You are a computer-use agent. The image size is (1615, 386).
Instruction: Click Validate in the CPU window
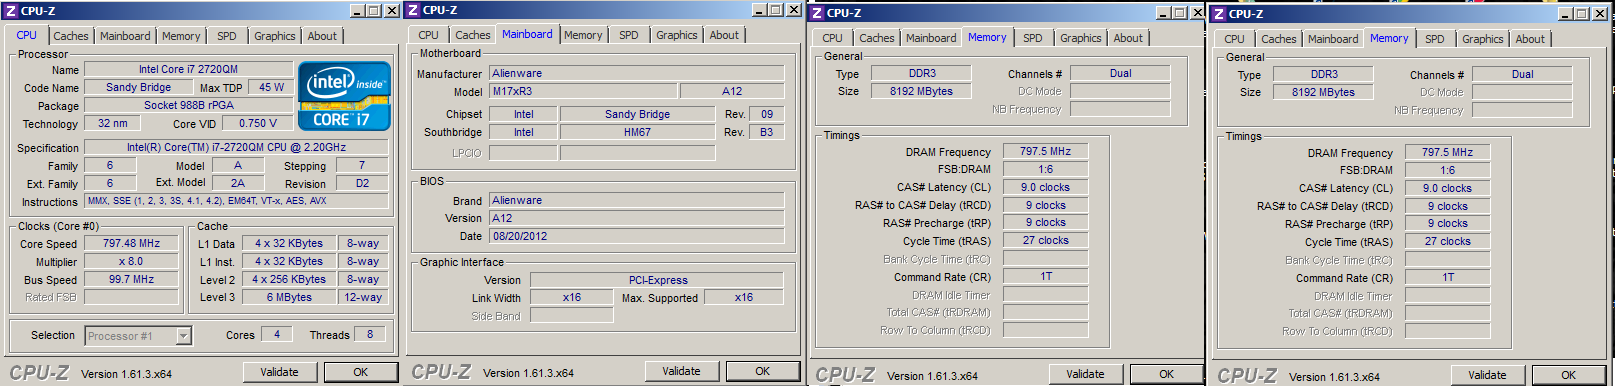coord(280,372)
